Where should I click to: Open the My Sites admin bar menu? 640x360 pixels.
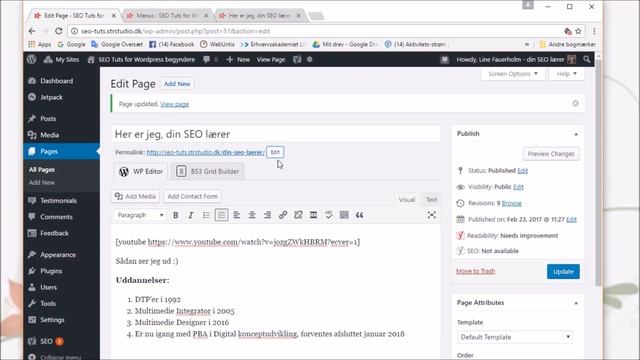point(62,60)
